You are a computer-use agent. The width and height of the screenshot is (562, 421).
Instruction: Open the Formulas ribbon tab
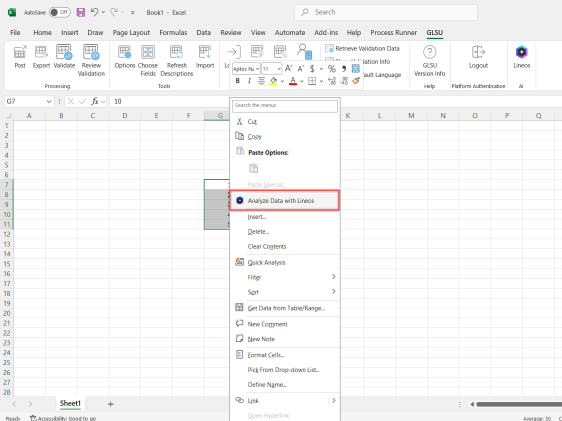173,33
